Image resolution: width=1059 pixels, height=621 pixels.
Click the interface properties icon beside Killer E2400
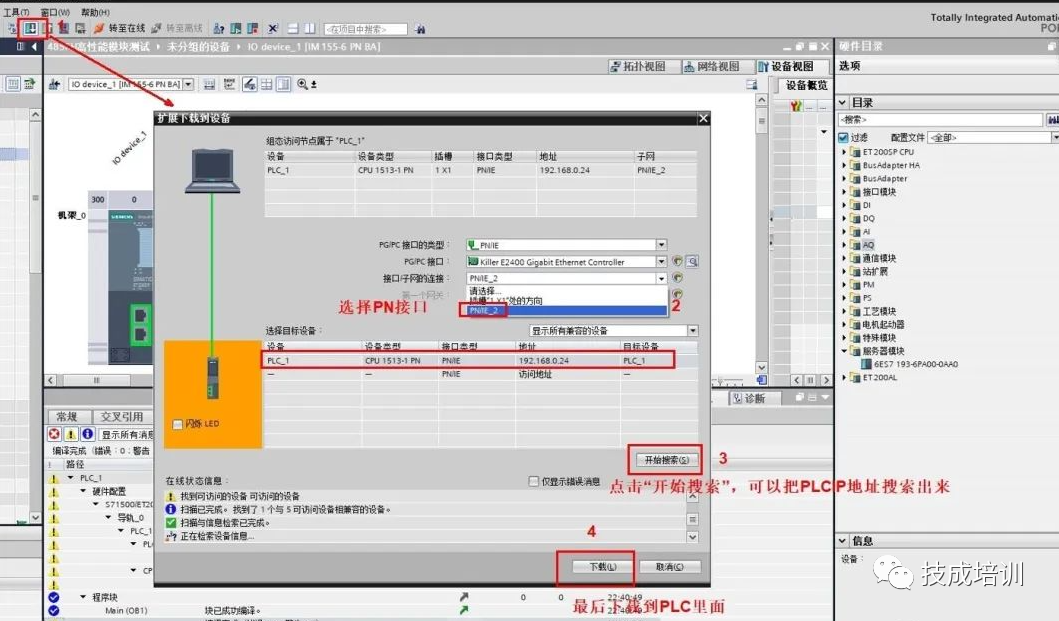692,262
